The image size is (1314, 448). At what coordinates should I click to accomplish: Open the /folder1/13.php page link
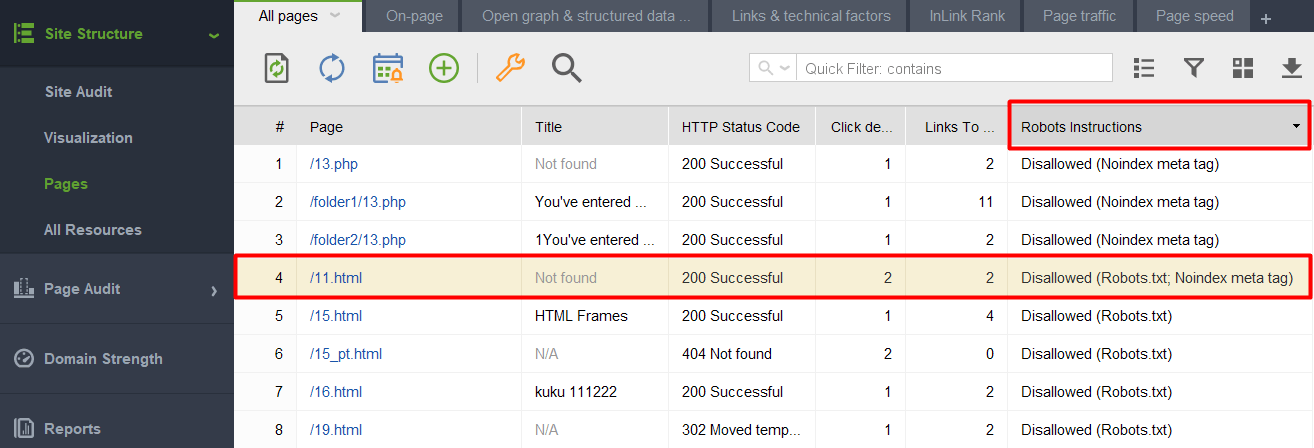click(358, 202)
